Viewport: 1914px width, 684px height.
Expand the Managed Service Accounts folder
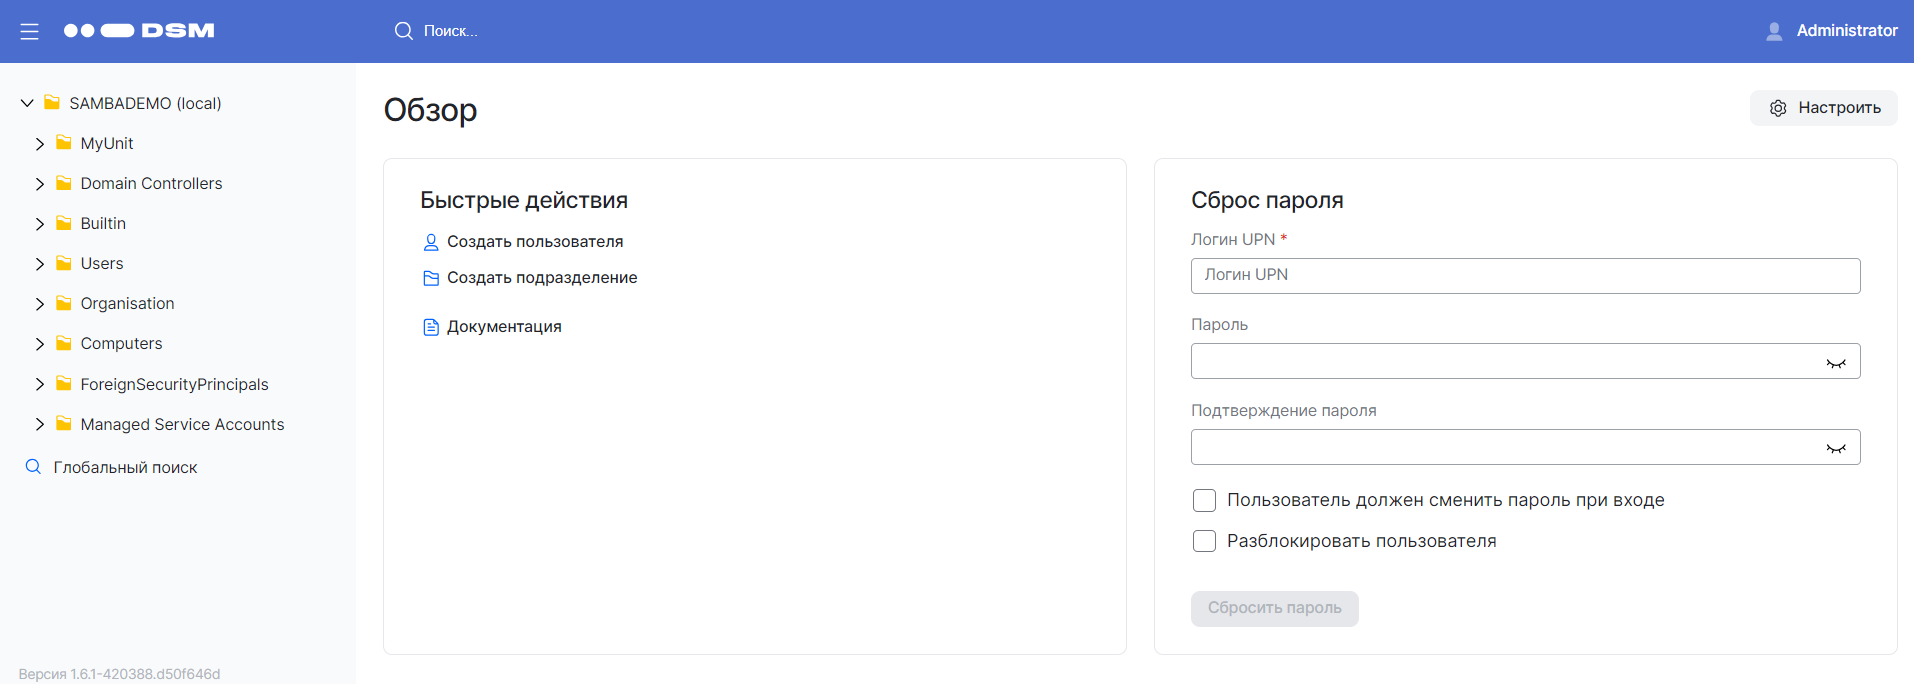click(40, 425)
